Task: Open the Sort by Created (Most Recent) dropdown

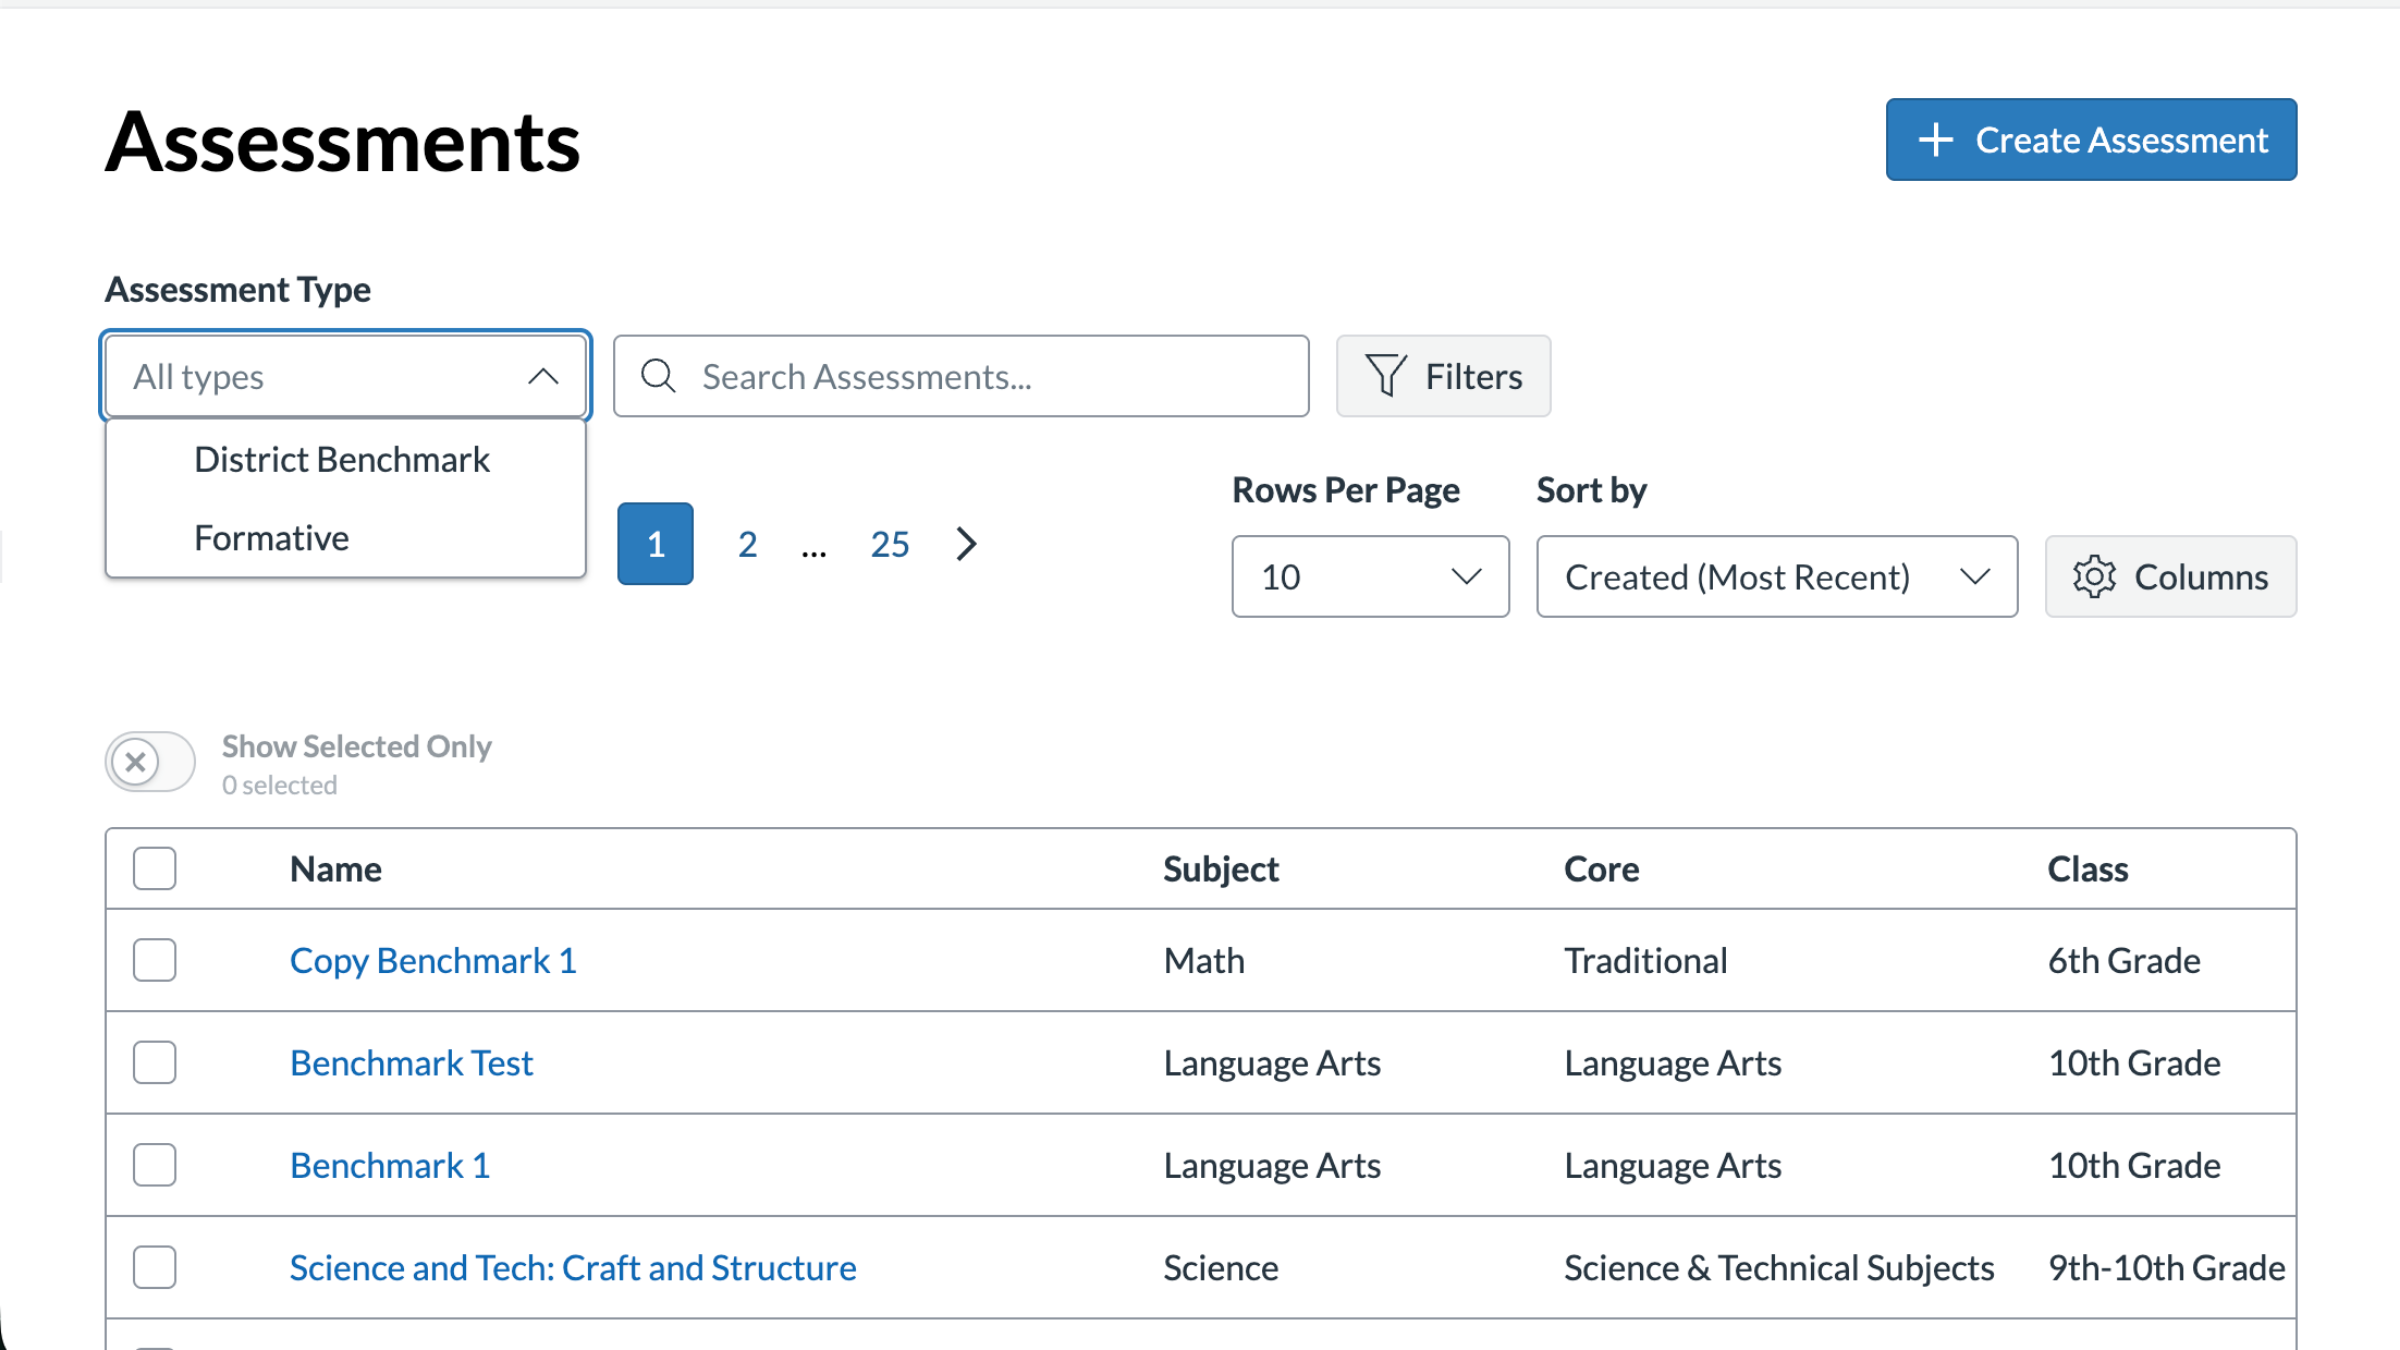Action: [1777, 577]
